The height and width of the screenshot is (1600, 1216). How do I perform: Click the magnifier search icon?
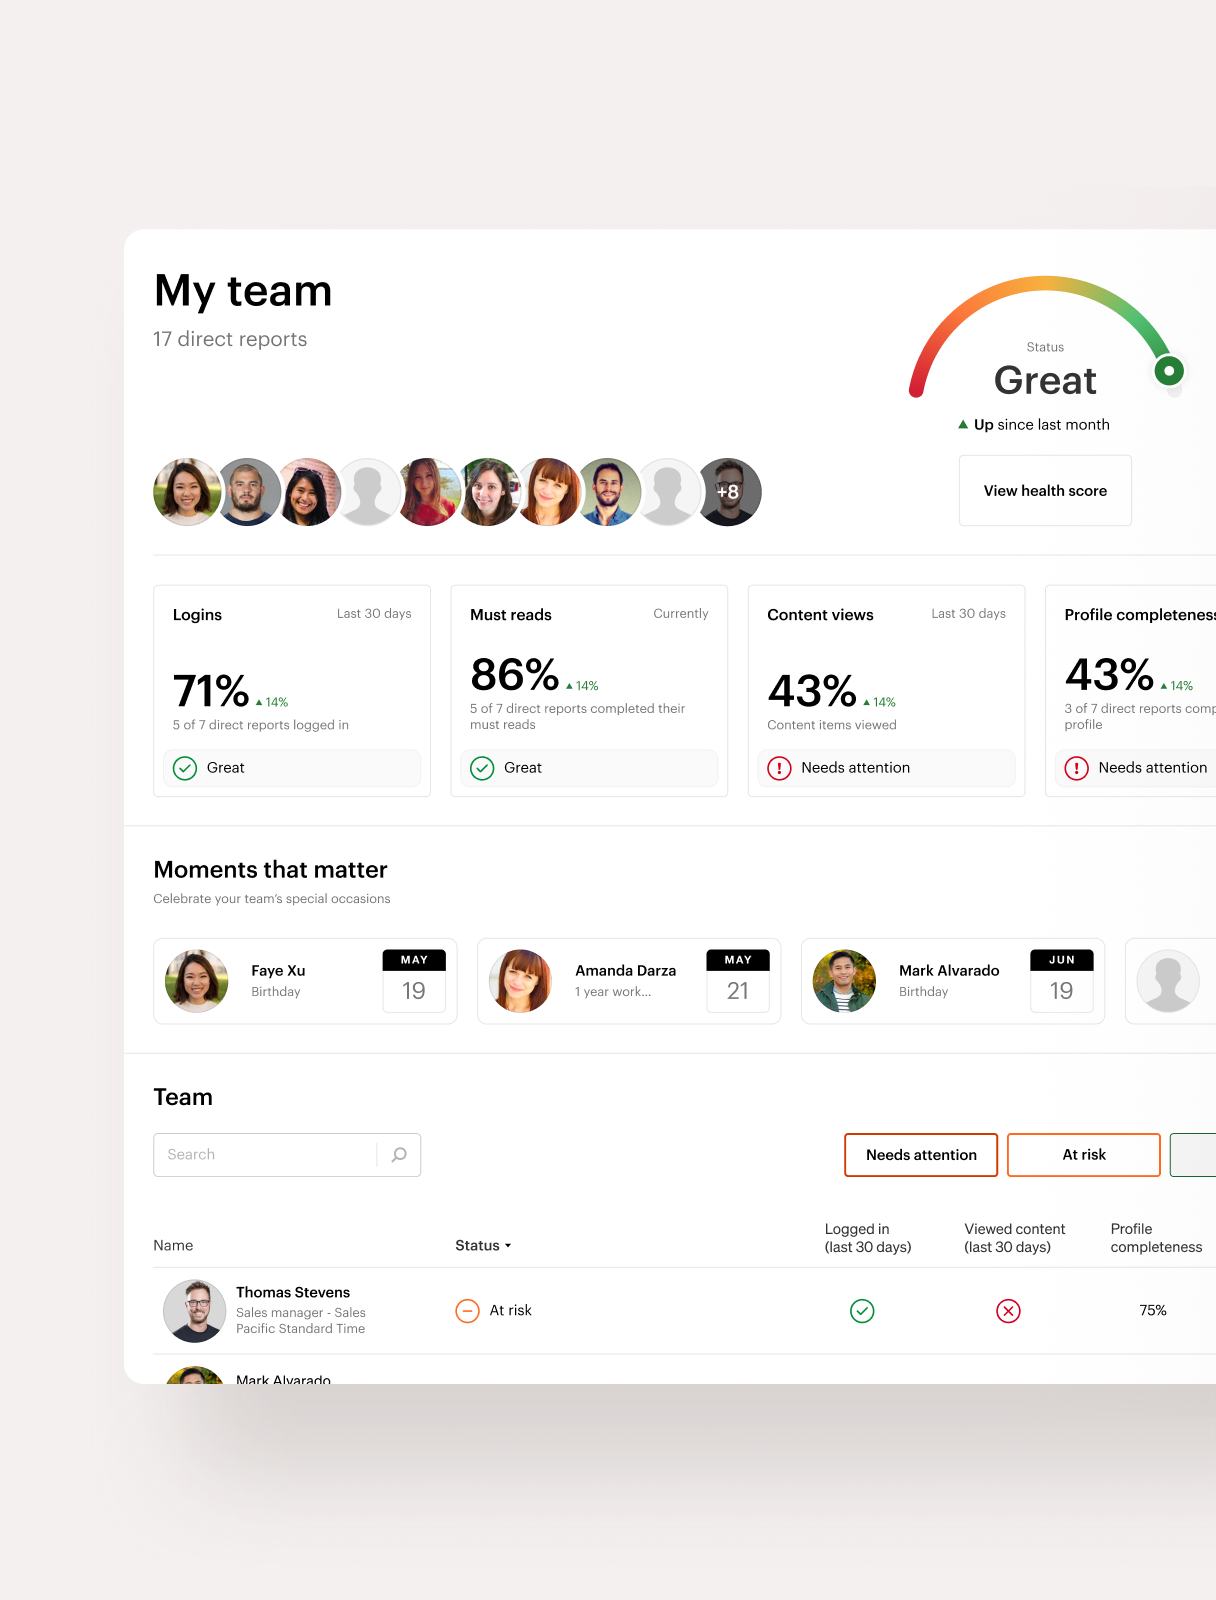tap(399, 1155)
